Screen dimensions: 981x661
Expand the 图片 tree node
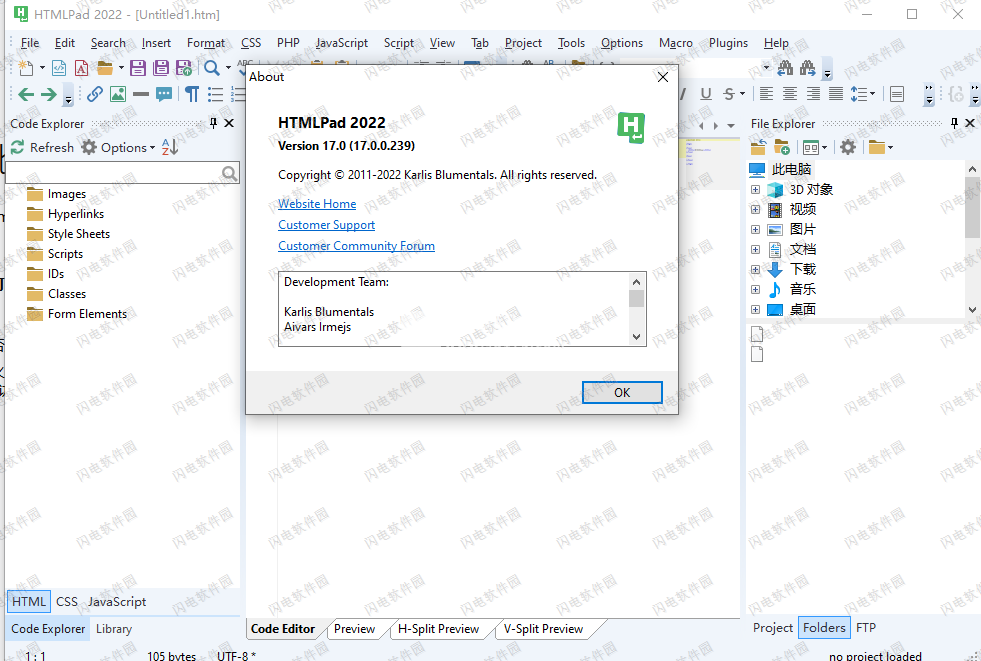[x=755, y=230]
